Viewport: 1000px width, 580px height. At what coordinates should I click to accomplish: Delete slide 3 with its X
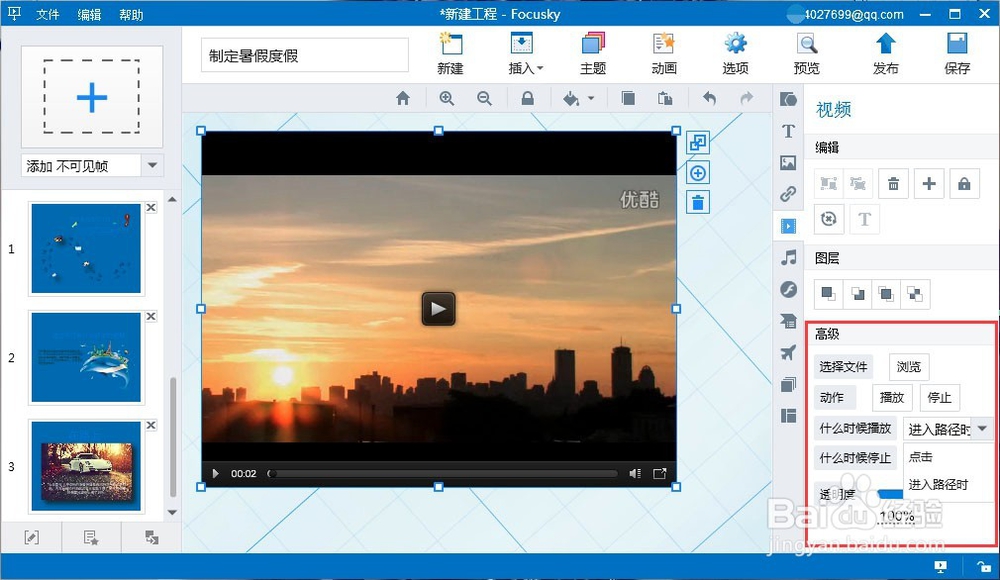click(151, 425)
